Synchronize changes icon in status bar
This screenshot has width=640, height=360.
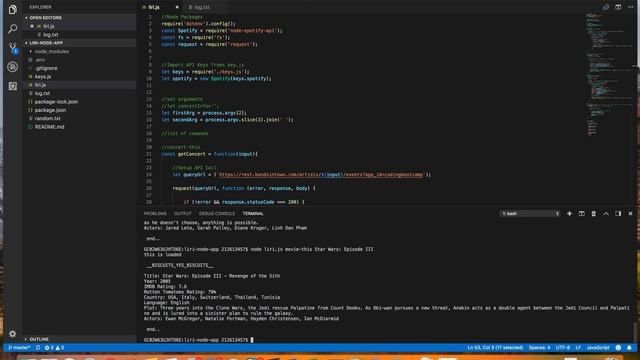[x=38, y=348]
